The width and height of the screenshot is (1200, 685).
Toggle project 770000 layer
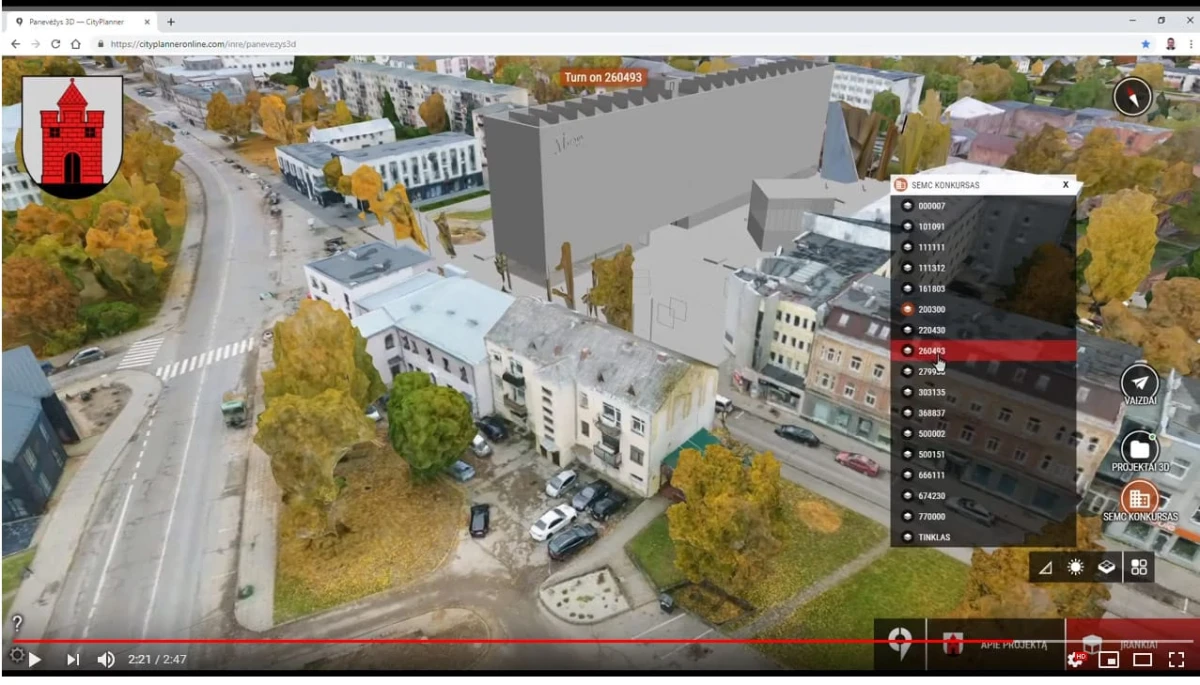[x=983, y=516]
